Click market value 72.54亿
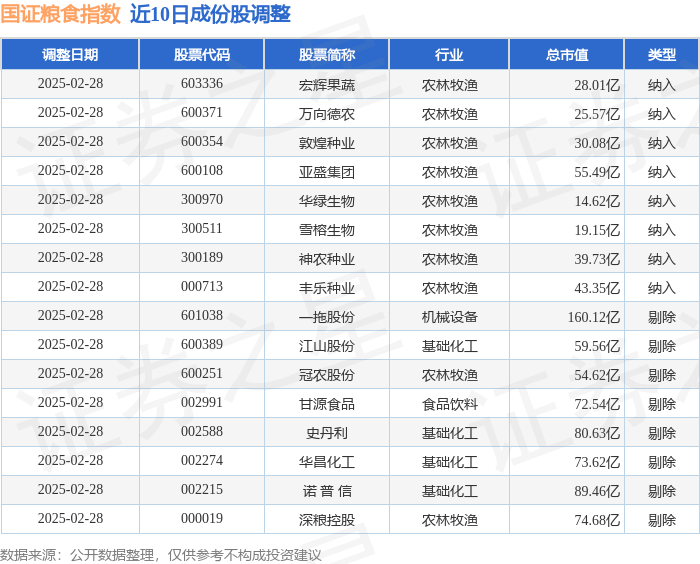The image size is (700, 564). point(597,404)
